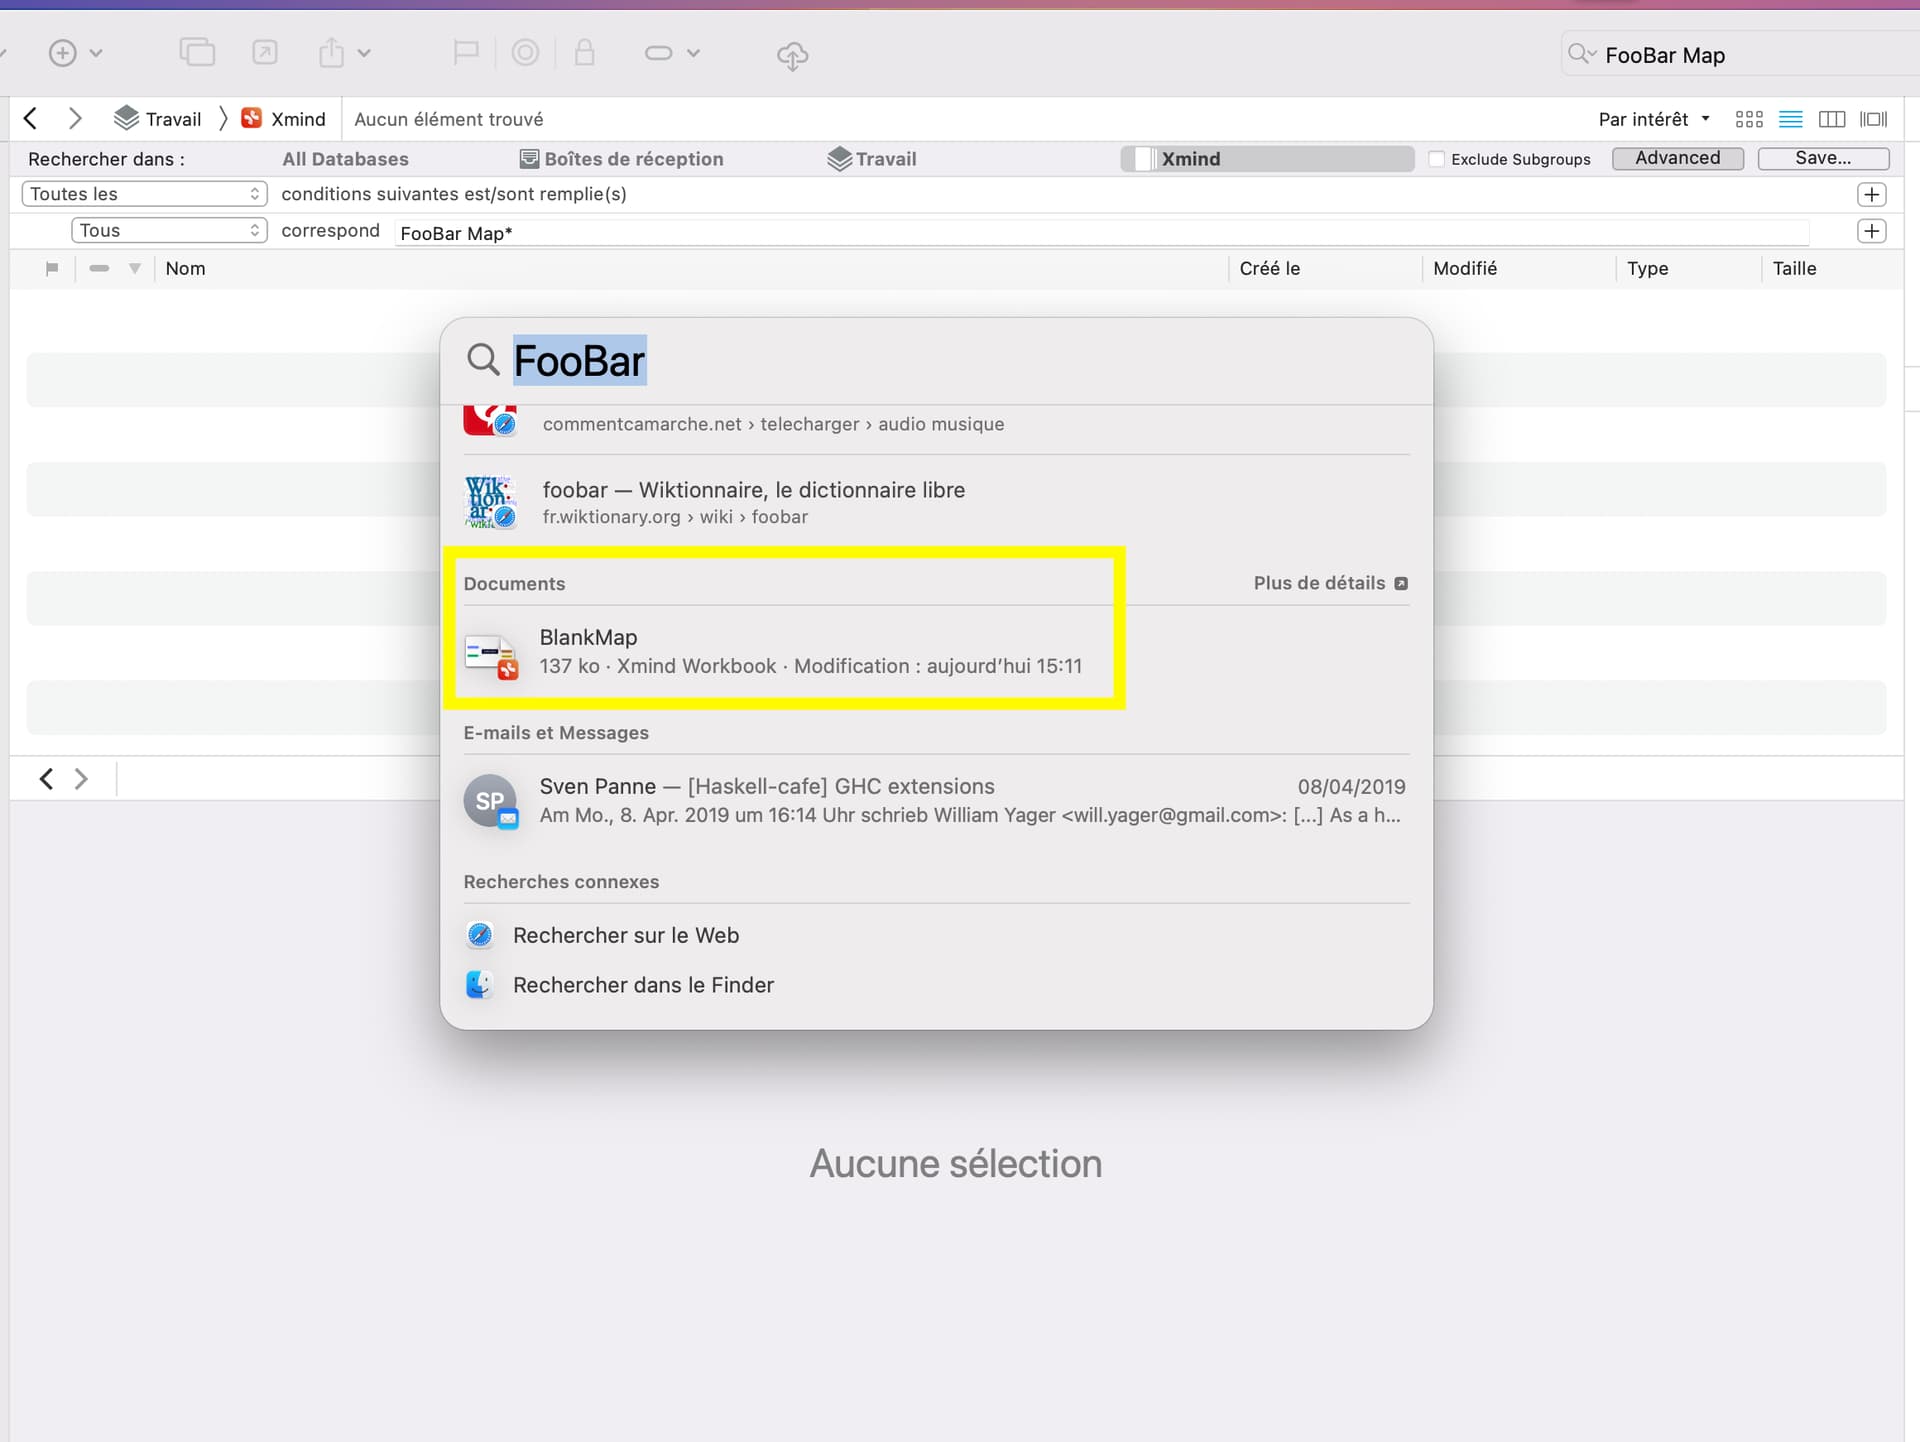Click the search magnifier icon in toolbar

[x=1581, y=54]
